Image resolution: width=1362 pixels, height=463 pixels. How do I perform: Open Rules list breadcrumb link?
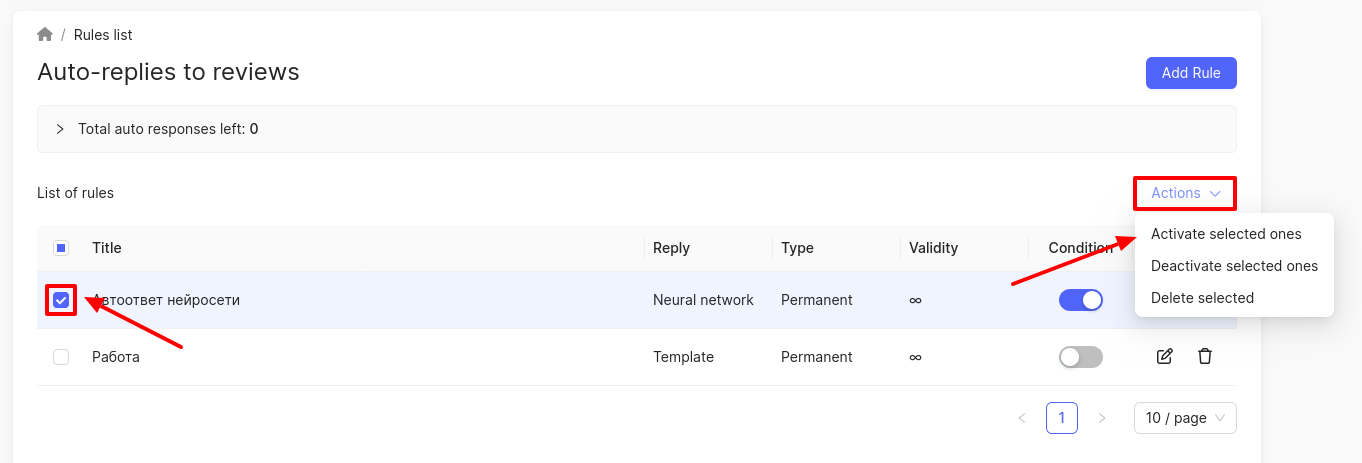103,35
